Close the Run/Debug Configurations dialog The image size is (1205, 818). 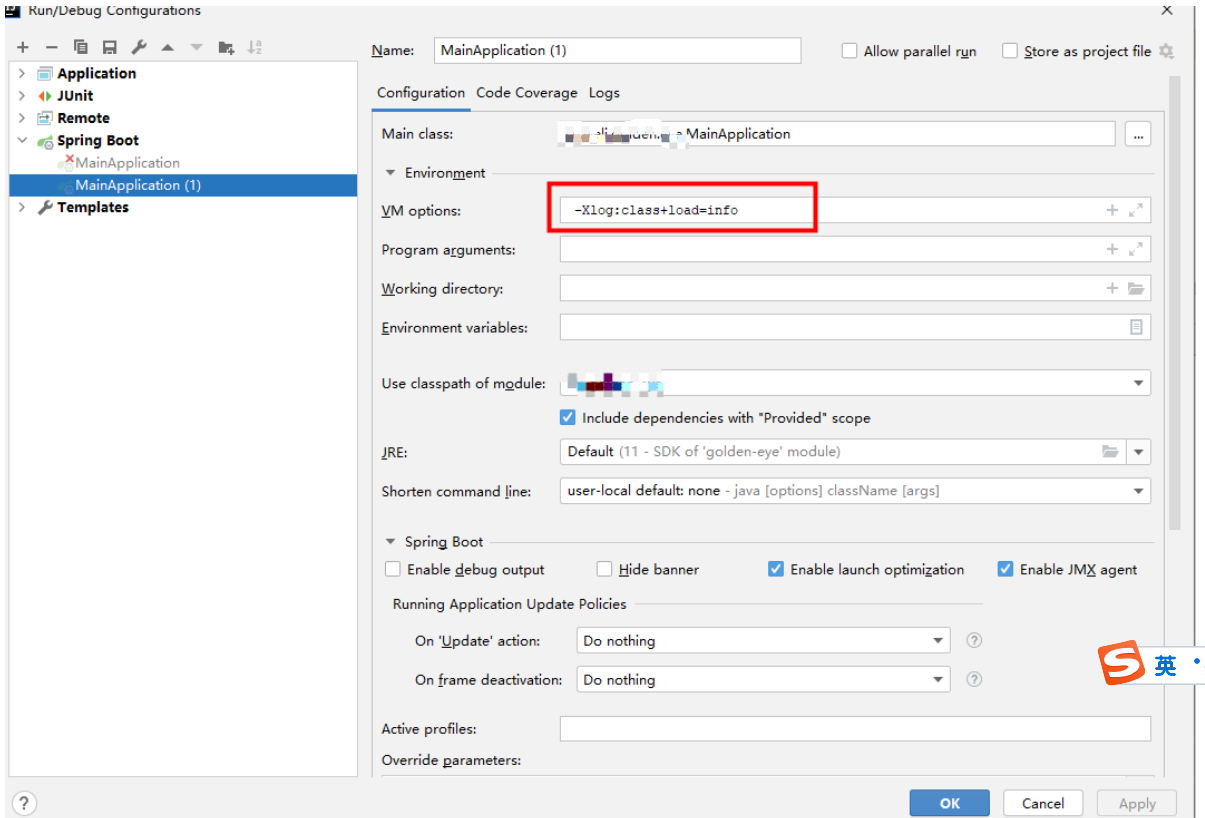coord(1166,9)
